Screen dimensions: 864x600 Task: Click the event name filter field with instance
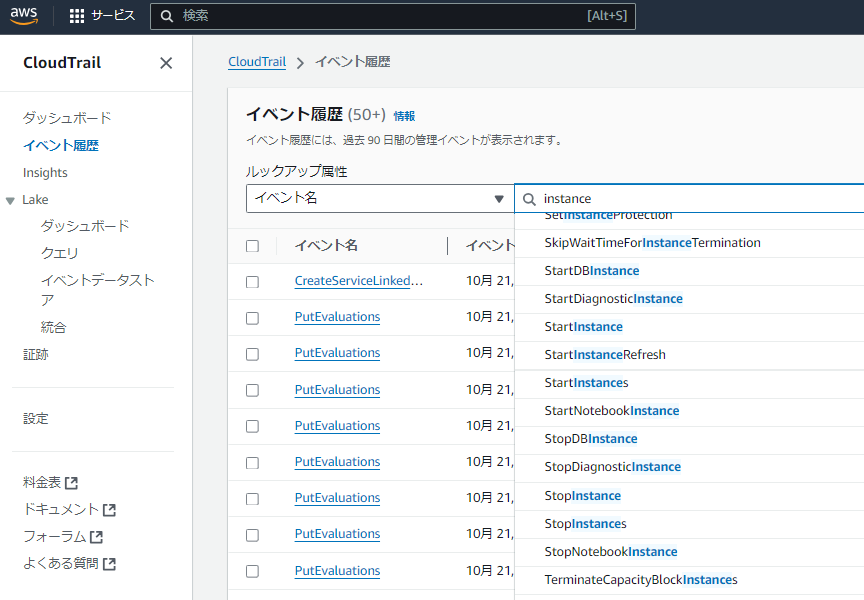pos(689,198)
